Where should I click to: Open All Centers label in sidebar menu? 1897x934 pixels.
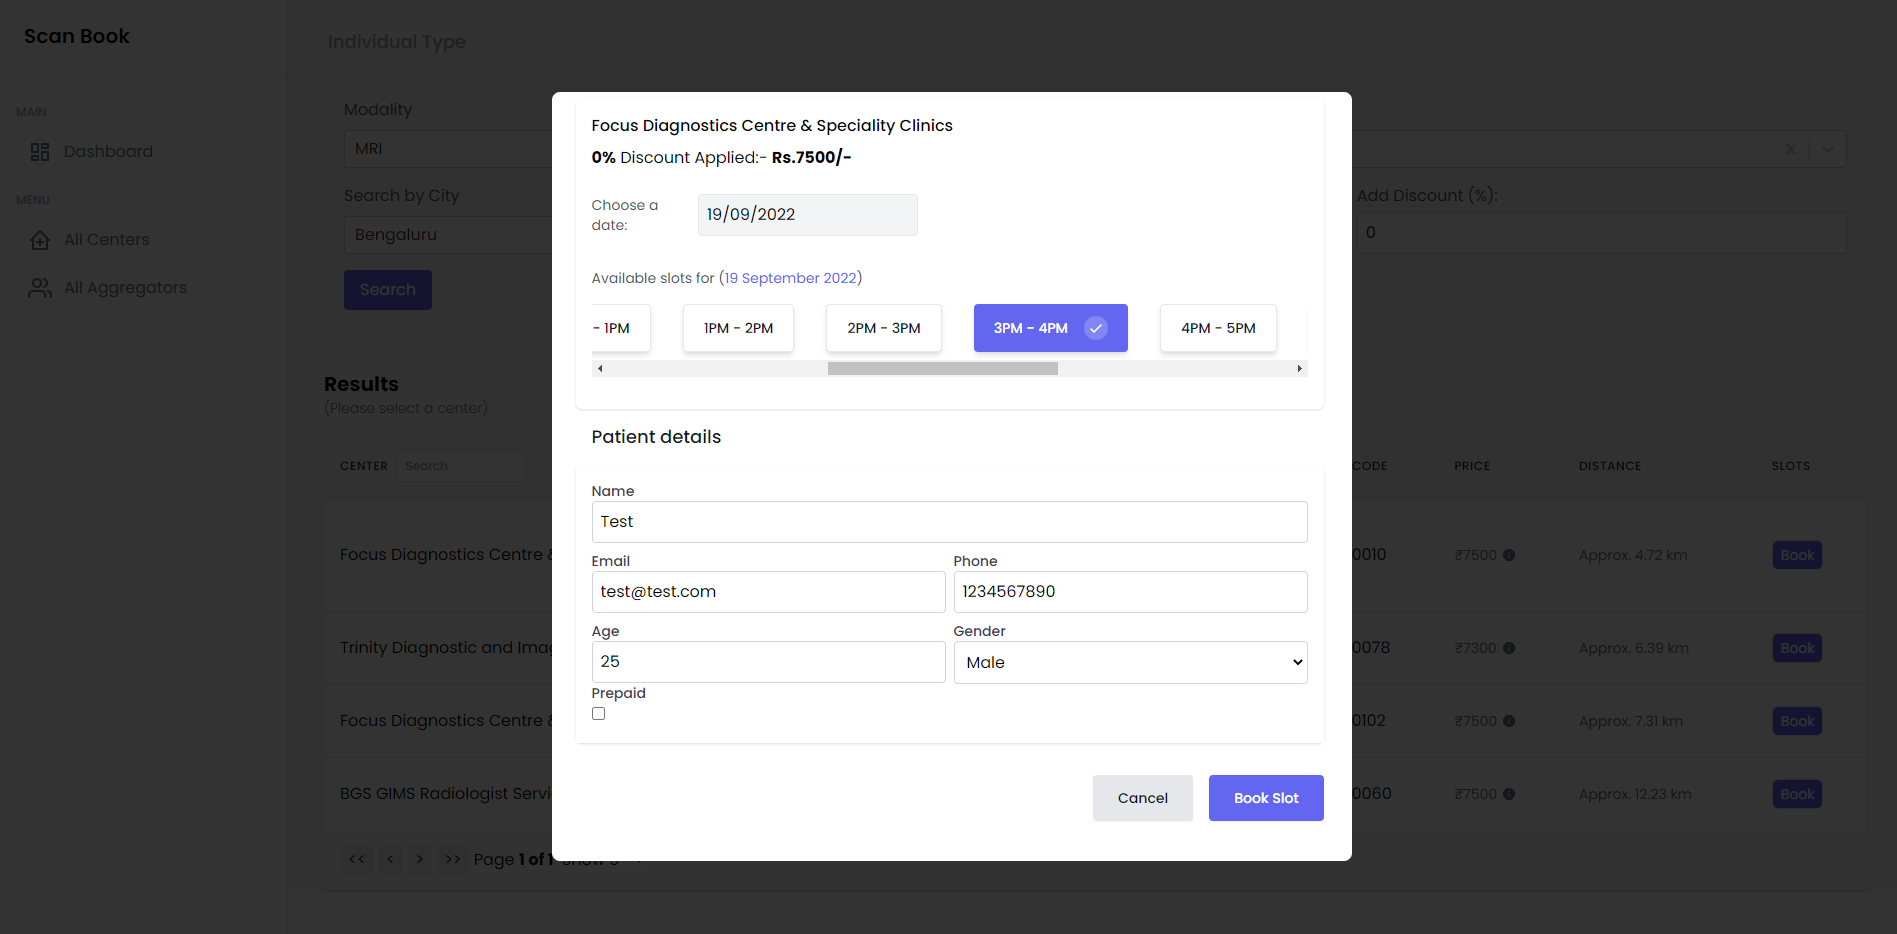(x=106, y=240)
